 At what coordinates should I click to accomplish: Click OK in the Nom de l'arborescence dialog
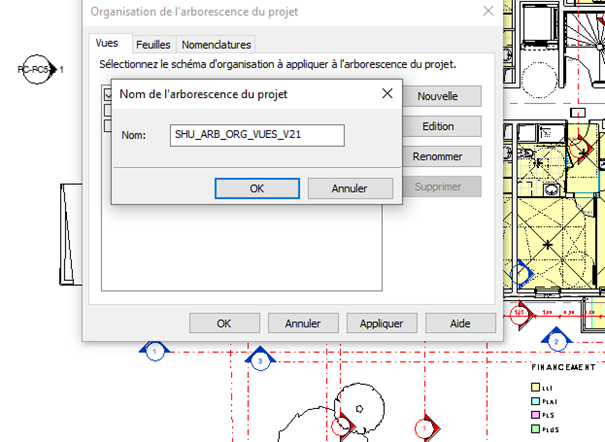click(257, 189)
